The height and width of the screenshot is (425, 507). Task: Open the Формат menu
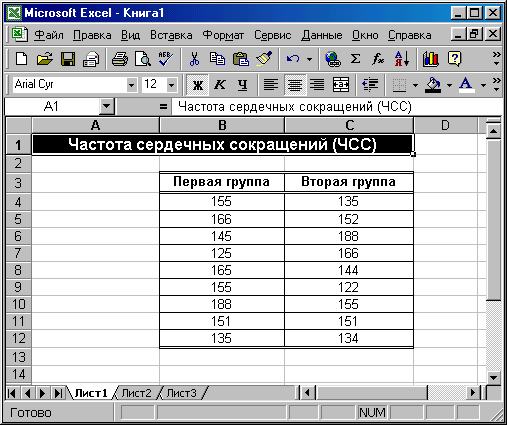pyautogui.click(x=223, y=35)
